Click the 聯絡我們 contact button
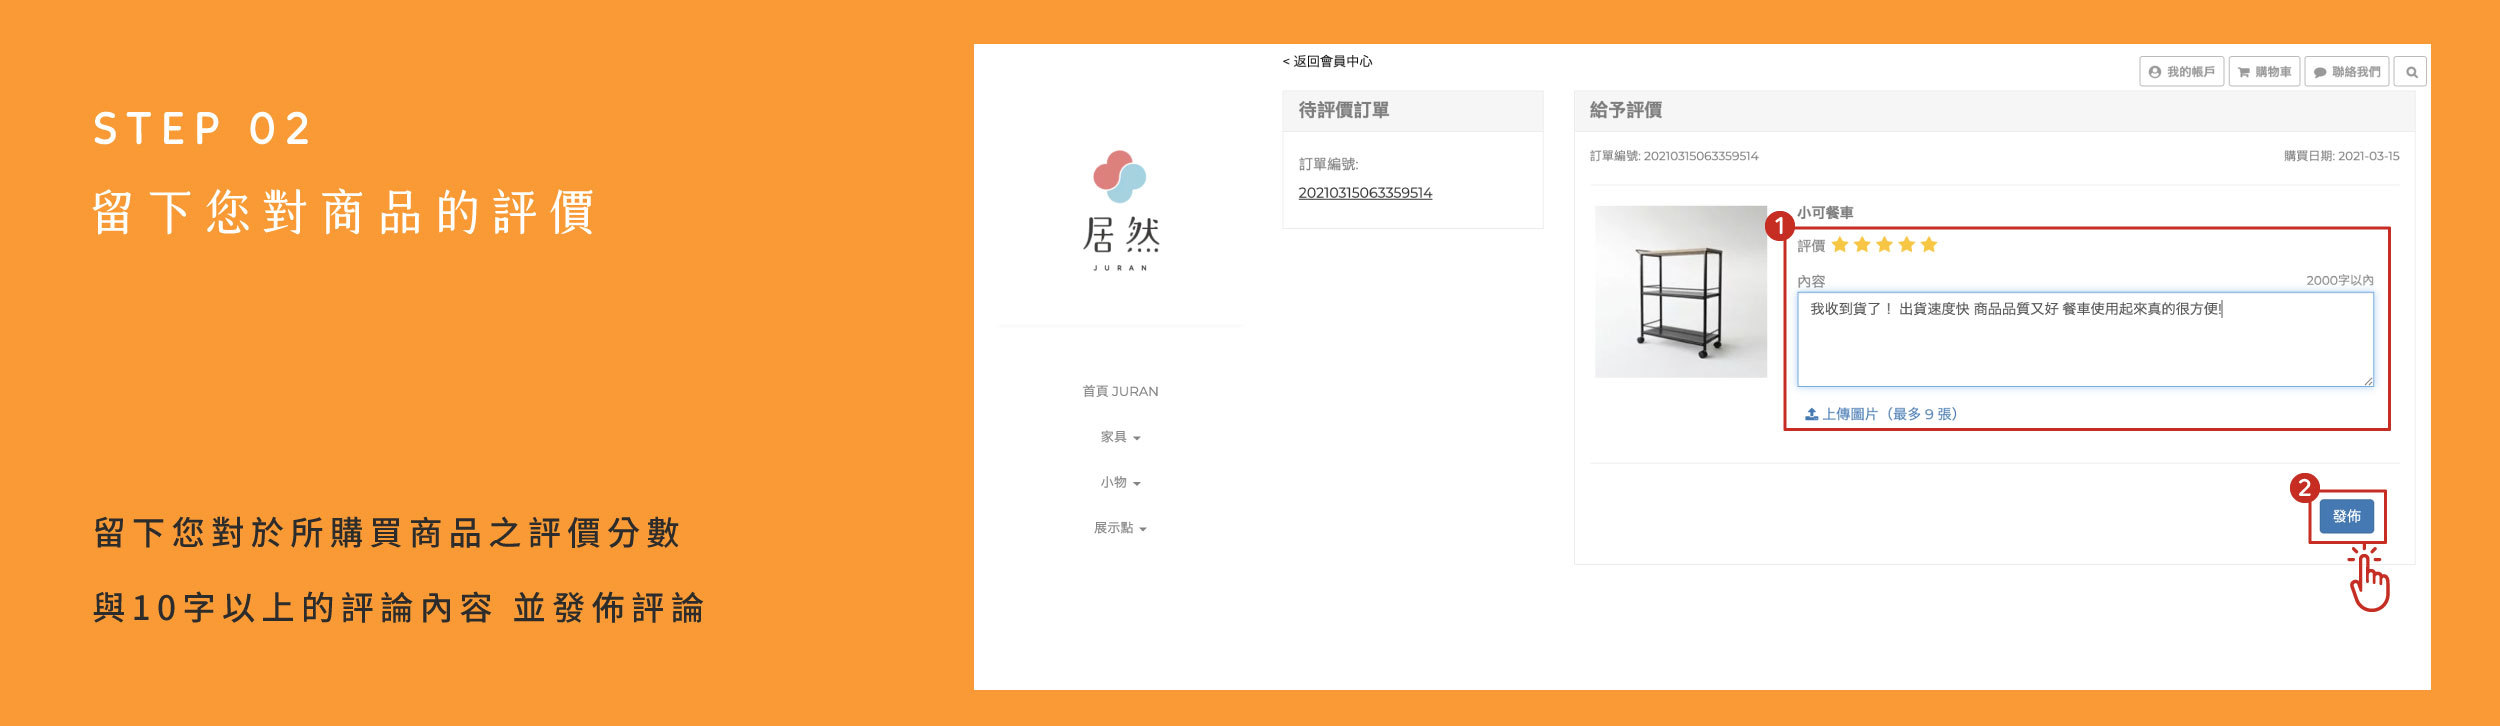 tap(2346, 72)
